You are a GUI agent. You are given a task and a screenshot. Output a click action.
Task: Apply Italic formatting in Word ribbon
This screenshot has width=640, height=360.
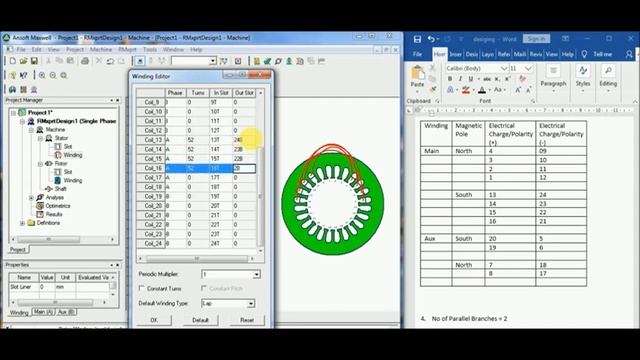pos(460,79)
